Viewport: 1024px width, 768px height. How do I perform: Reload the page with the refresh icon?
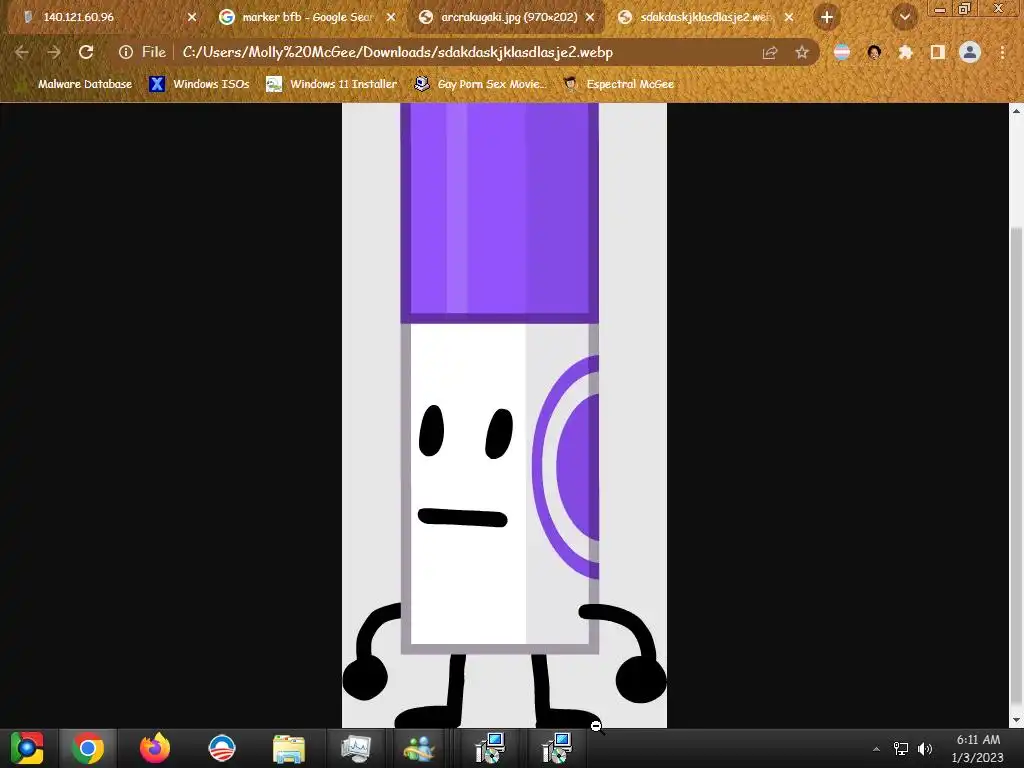click(x=86, y=52)
